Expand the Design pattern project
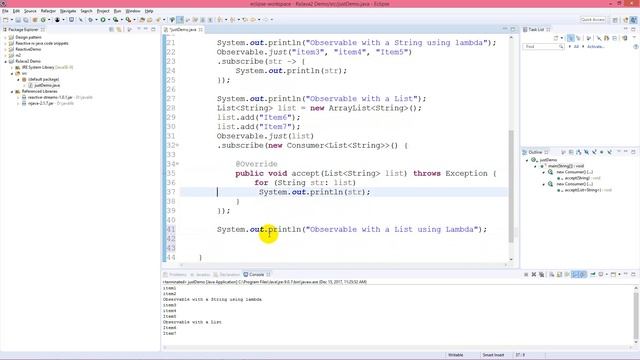The width and height of the screenshot is (640, 360). pos(5,37)
